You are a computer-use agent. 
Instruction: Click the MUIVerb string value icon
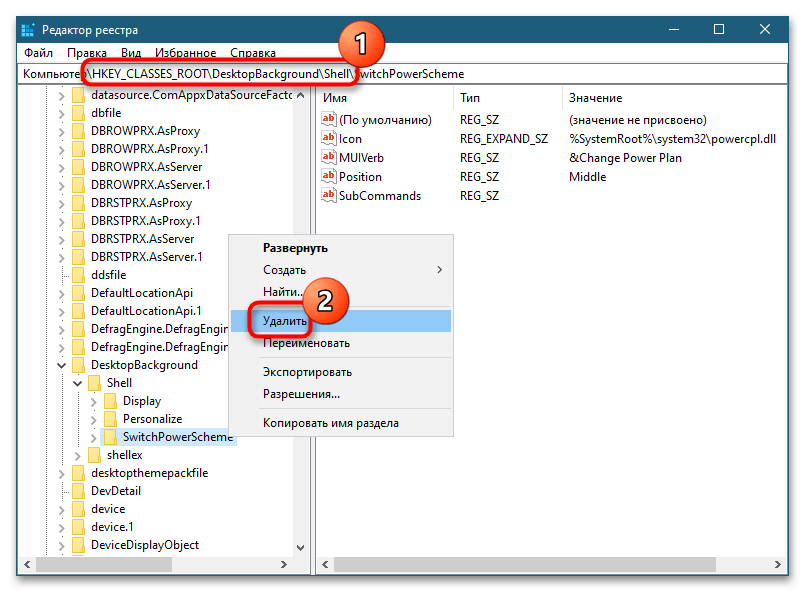(329, 157)
